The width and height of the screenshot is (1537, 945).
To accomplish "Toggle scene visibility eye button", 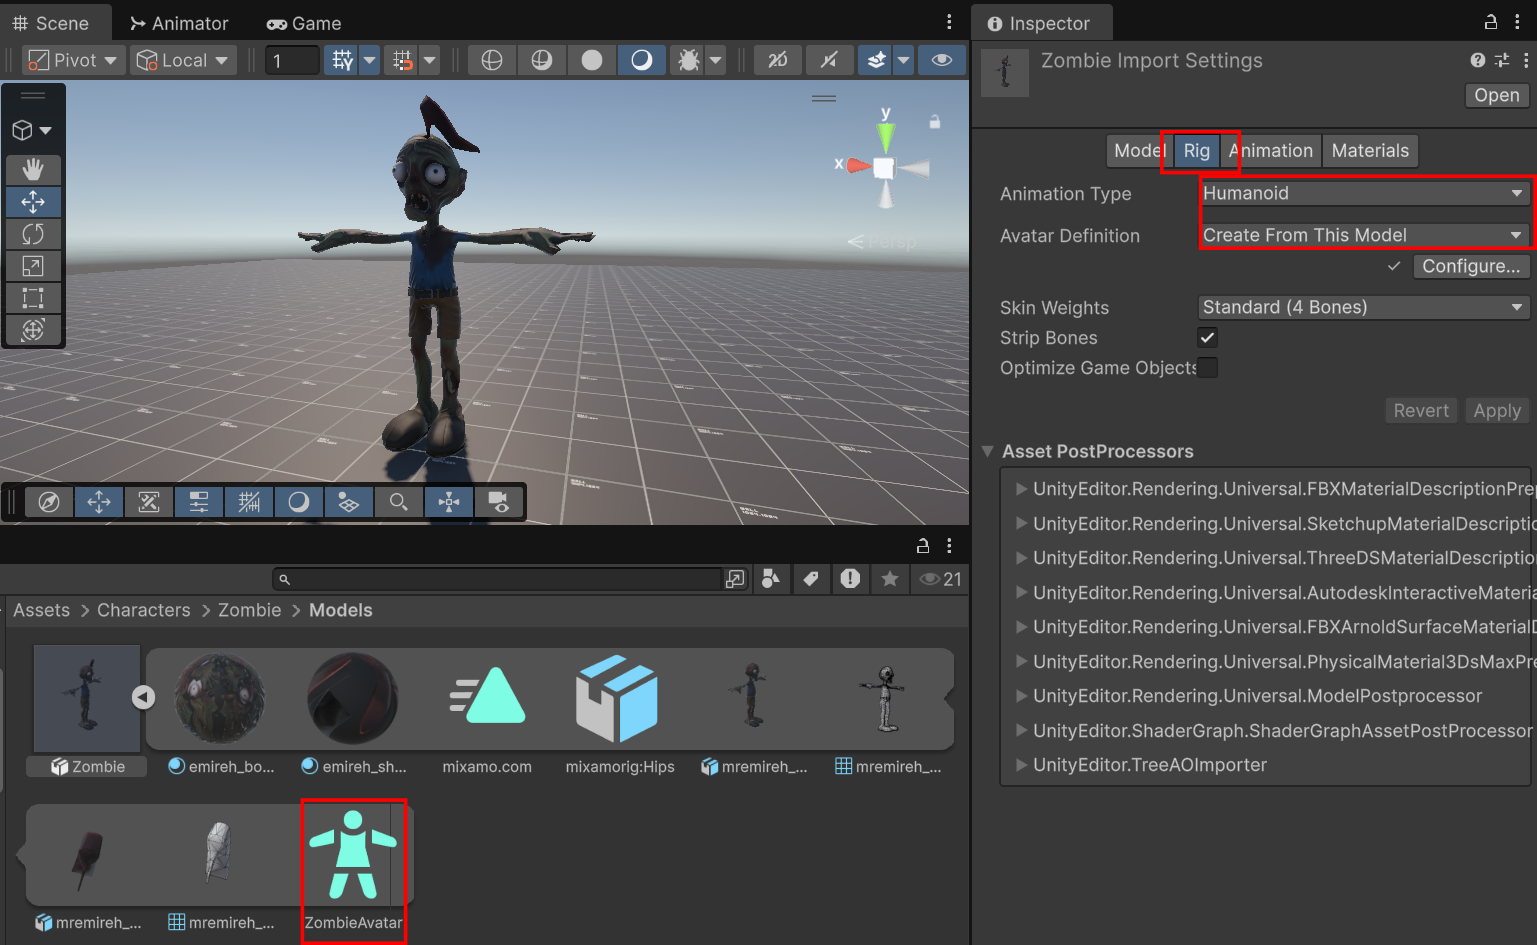I will pos(941,60).
